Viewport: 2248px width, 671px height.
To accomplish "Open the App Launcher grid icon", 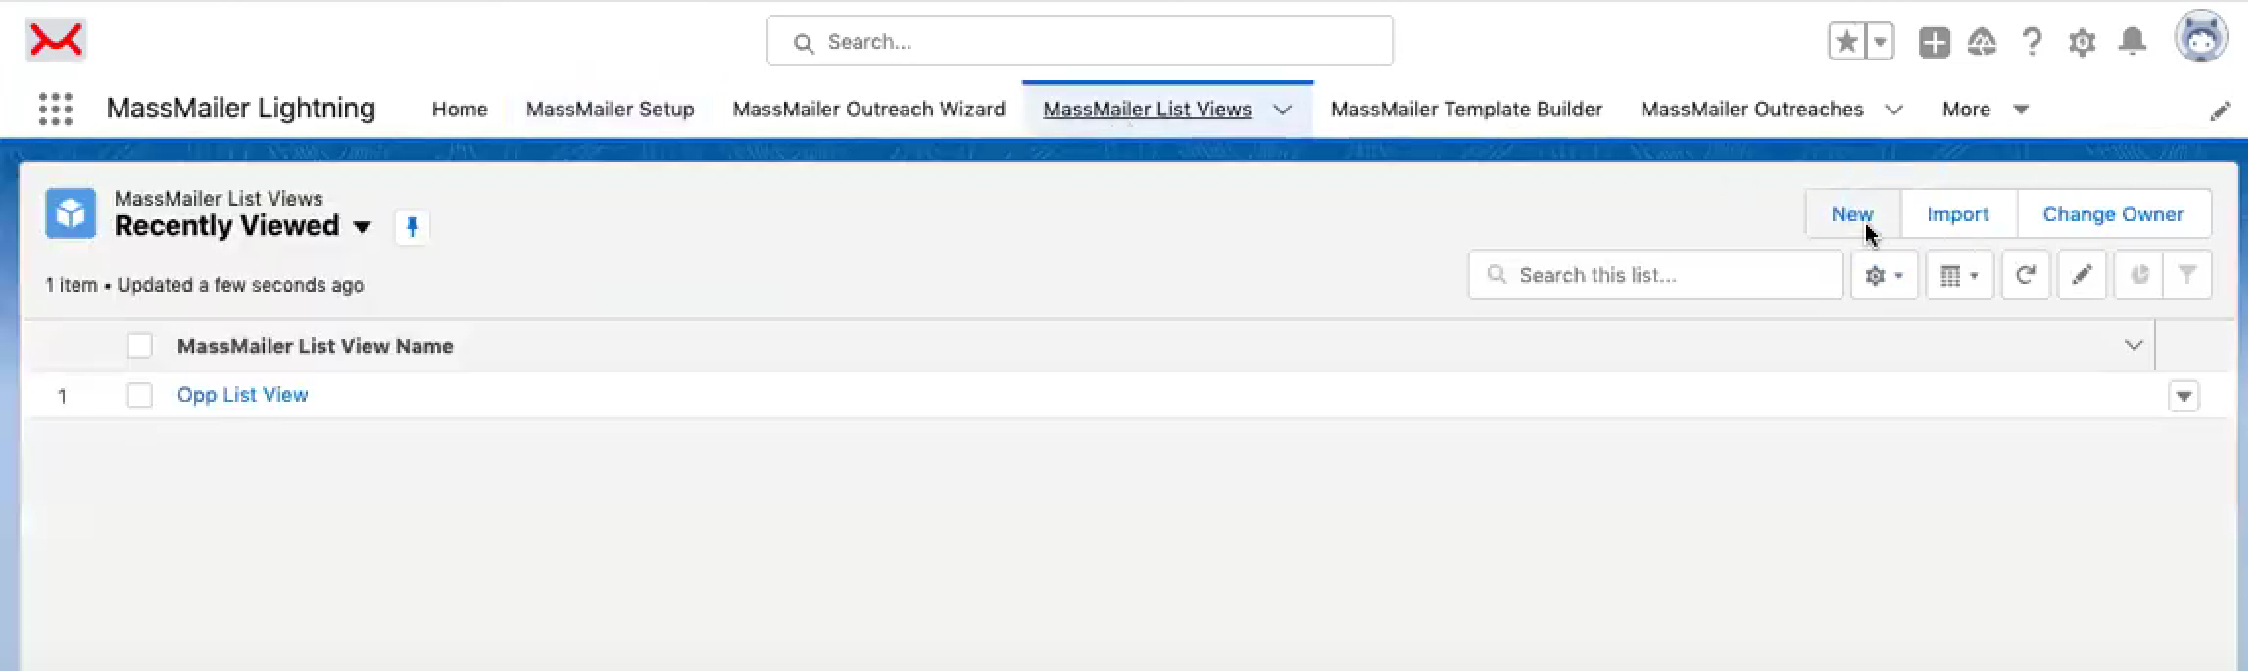I will click(x=56, y=109).
